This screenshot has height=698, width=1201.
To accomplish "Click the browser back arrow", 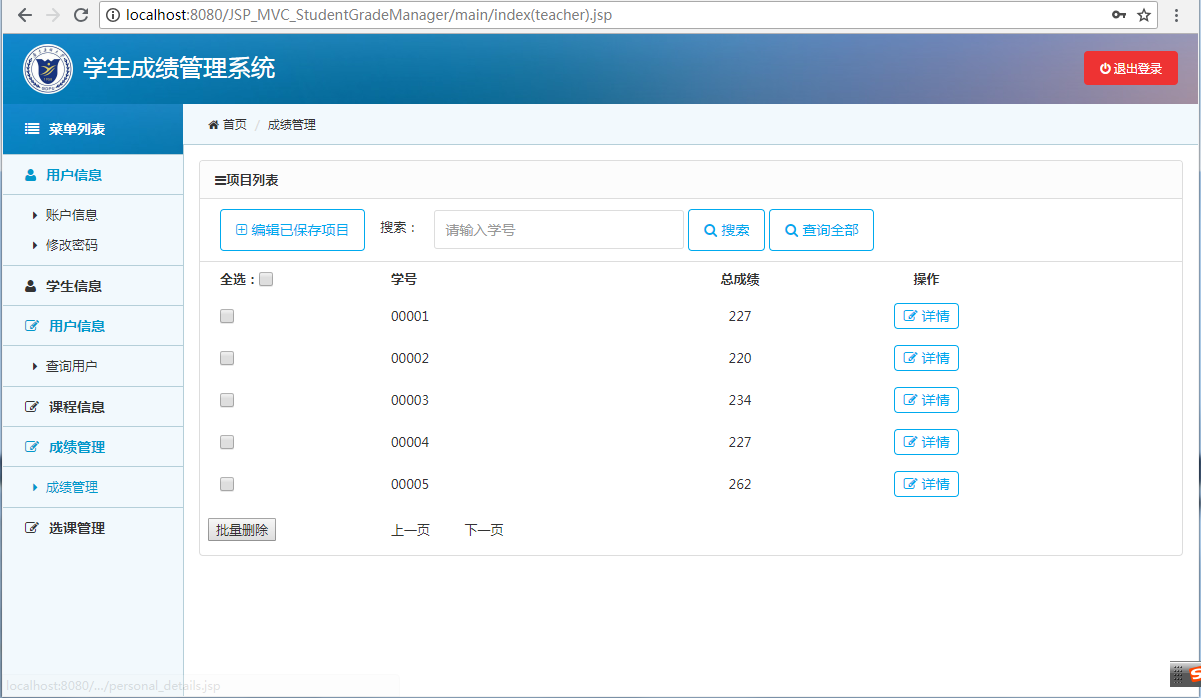I will click(x=24, y=15).
